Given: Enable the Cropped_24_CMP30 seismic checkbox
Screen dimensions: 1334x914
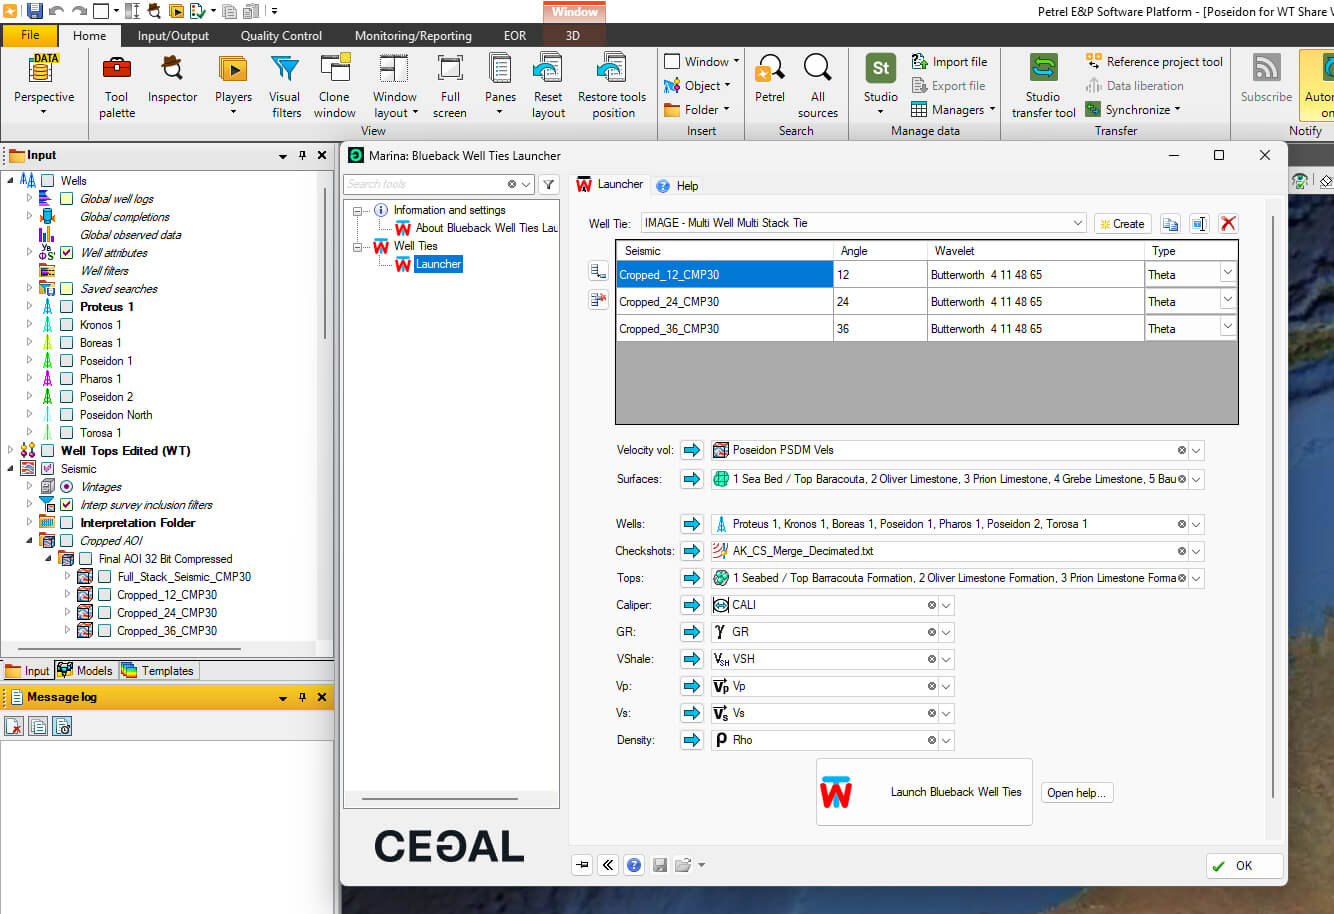Looking at the screenshot, I should 104,613.
